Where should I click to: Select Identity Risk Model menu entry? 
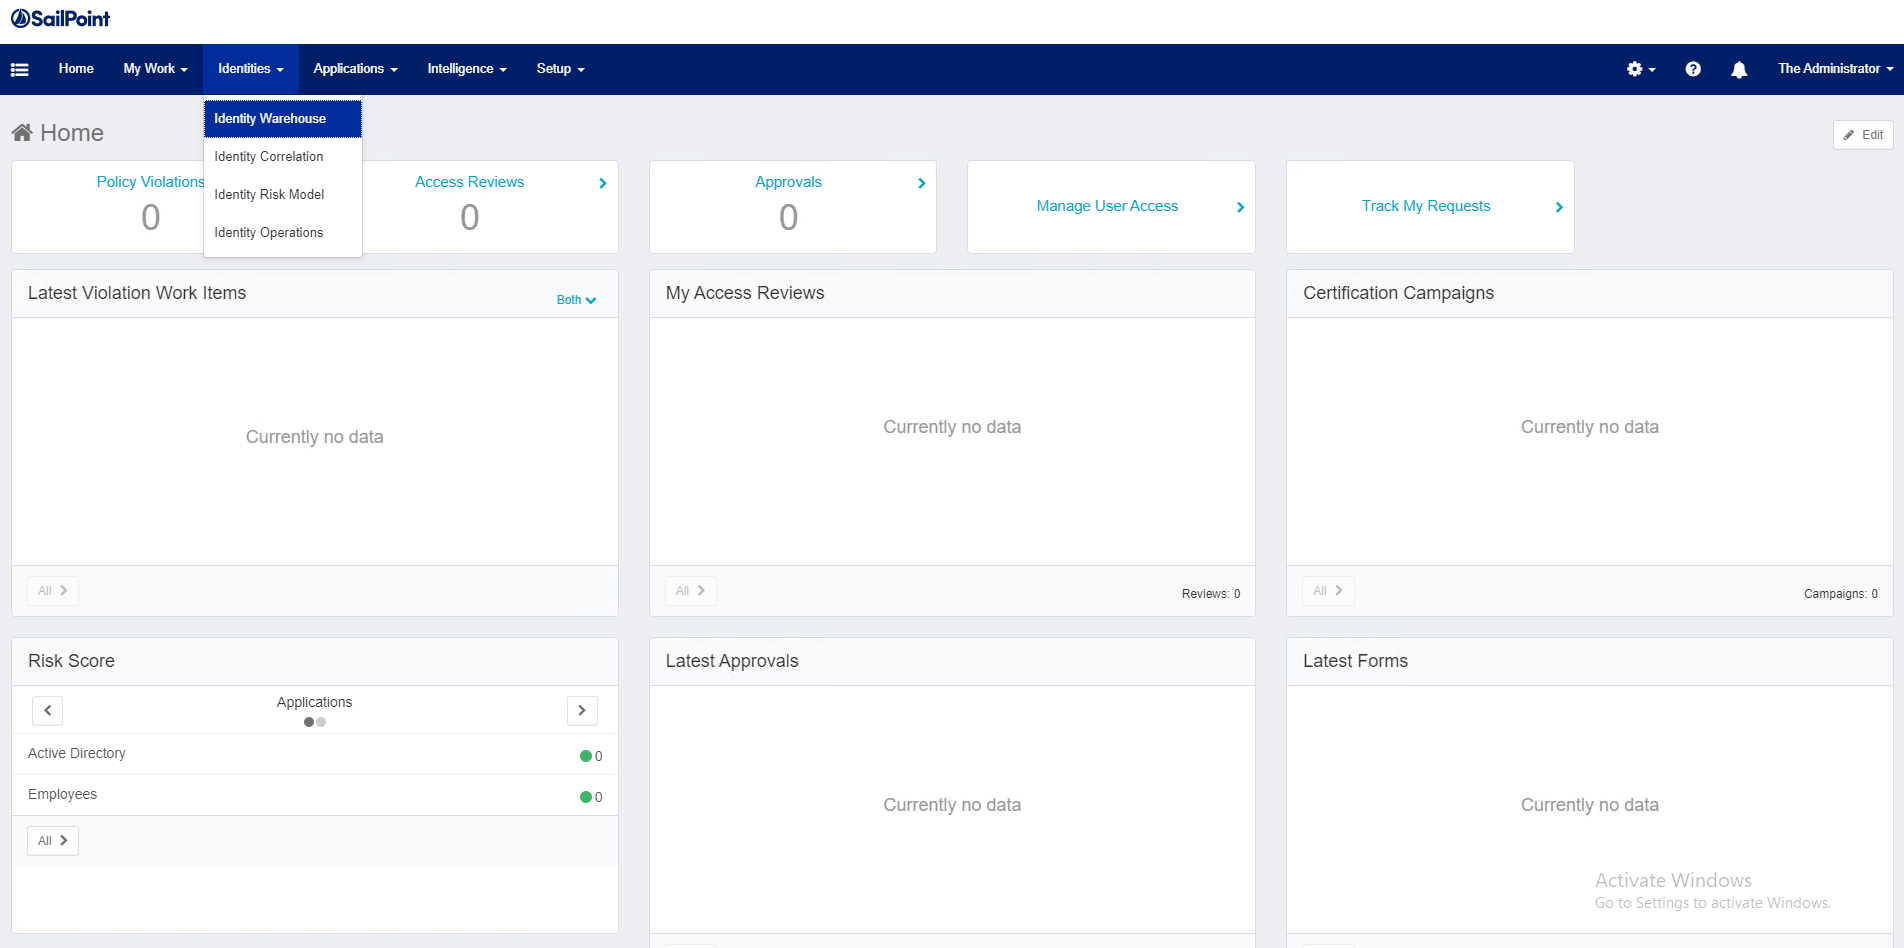[x=283, y=195]
